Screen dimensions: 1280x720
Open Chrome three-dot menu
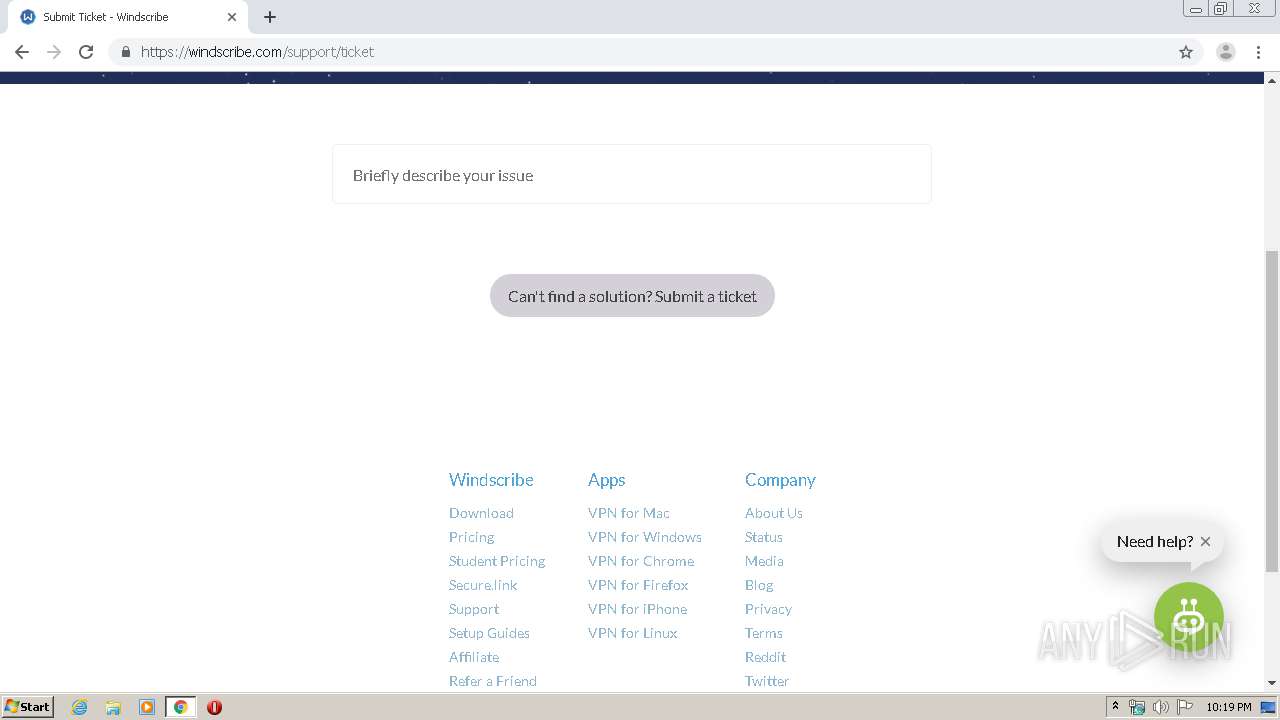tap(1258, 52)
